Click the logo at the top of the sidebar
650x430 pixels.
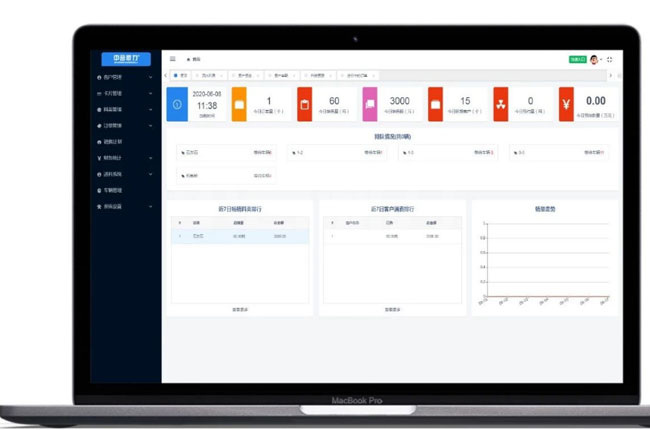coord(125,59)
